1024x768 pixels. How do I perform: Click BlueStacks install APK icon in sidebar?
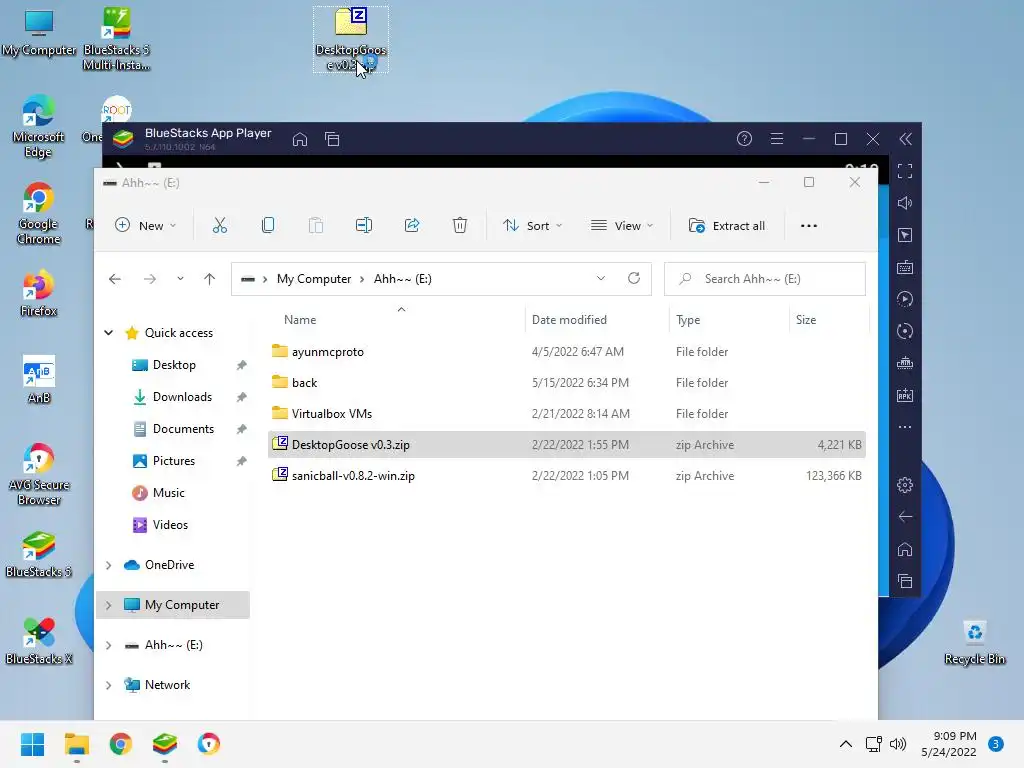(x=904, y=395)
